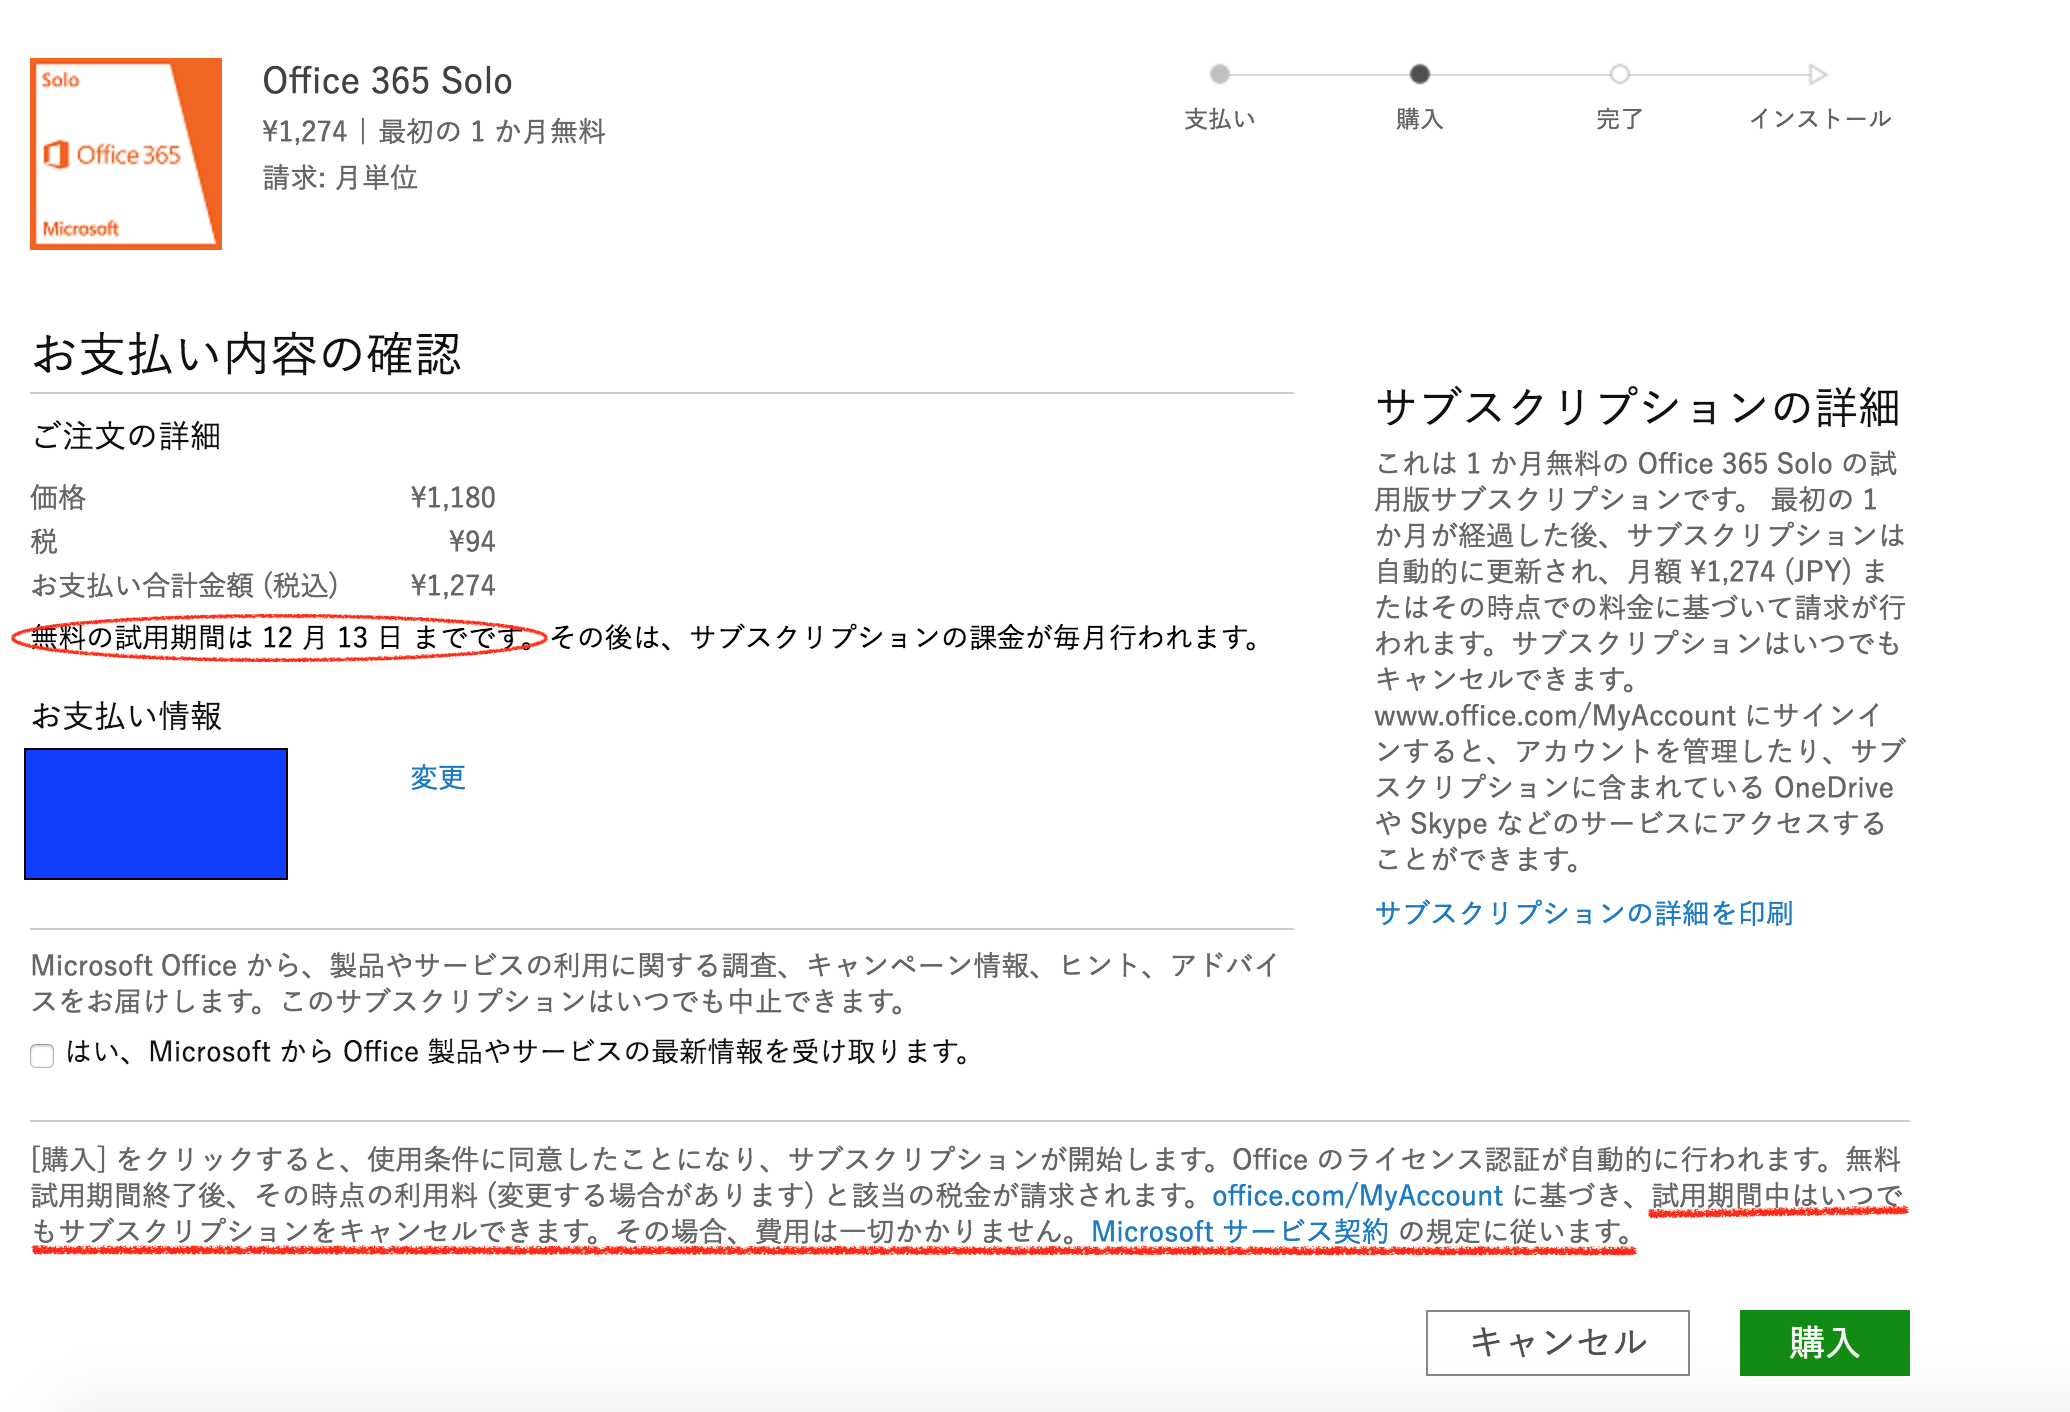The image size is (2070, 1412).
Task: Open the office.com/MyAccount link
Action: coord(1357,1196)
